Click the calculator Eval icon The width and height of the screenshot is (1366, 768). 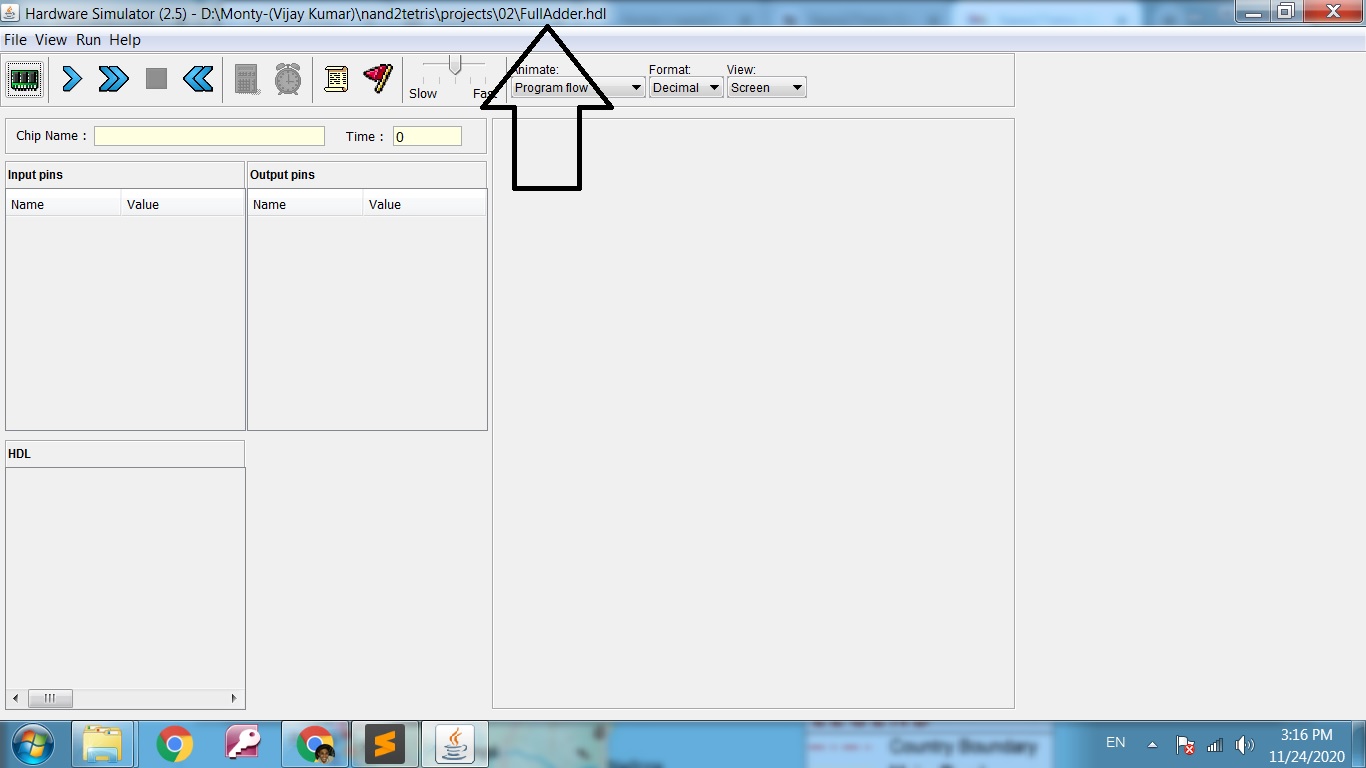[247, 79]
